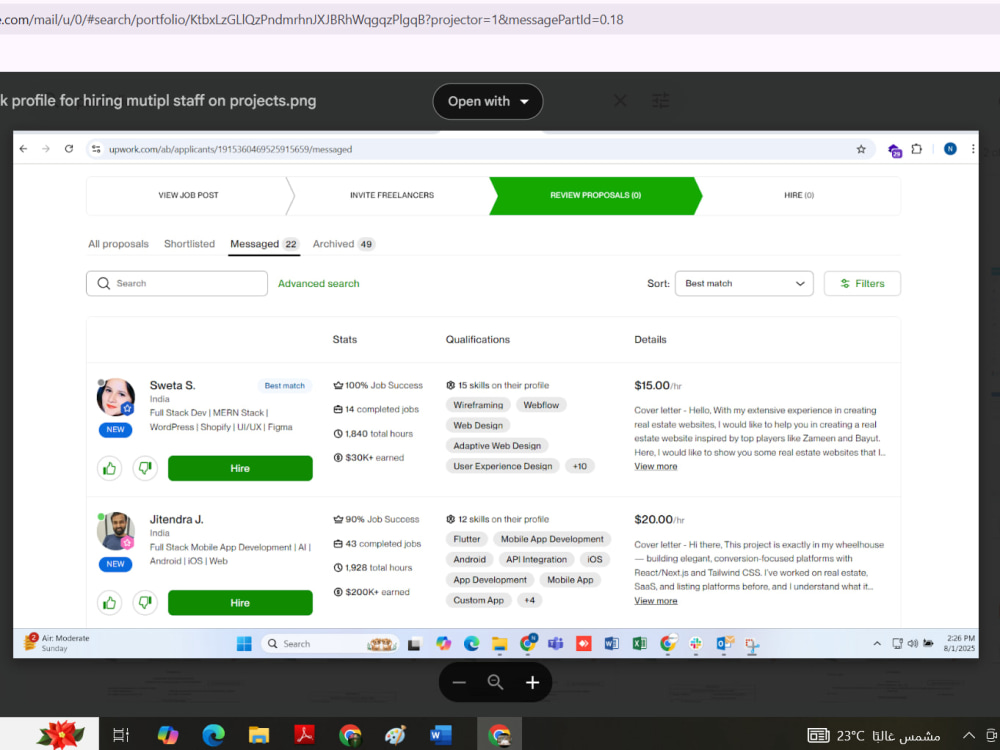Expand '+10' more skills for Sweta S.
This screenshot has width=1000, height=750.
point(579,466)
